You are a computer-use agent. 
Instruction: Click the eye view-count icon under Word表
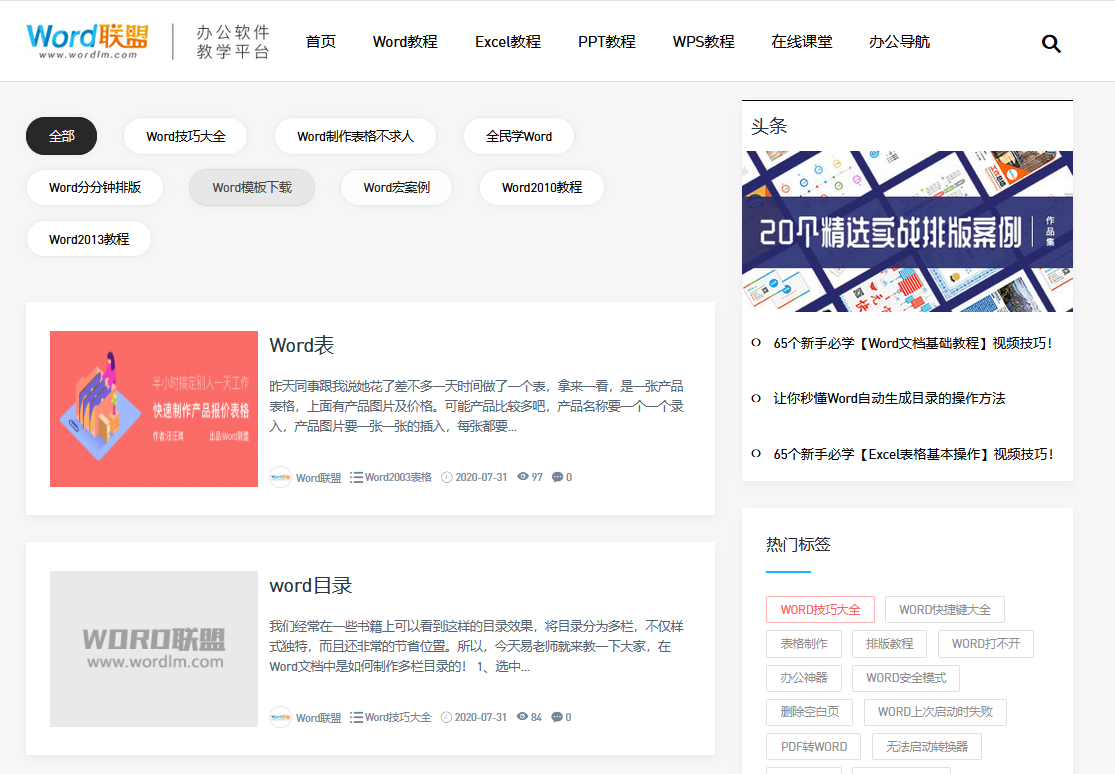pyautogui.click(x=521, y=477)
